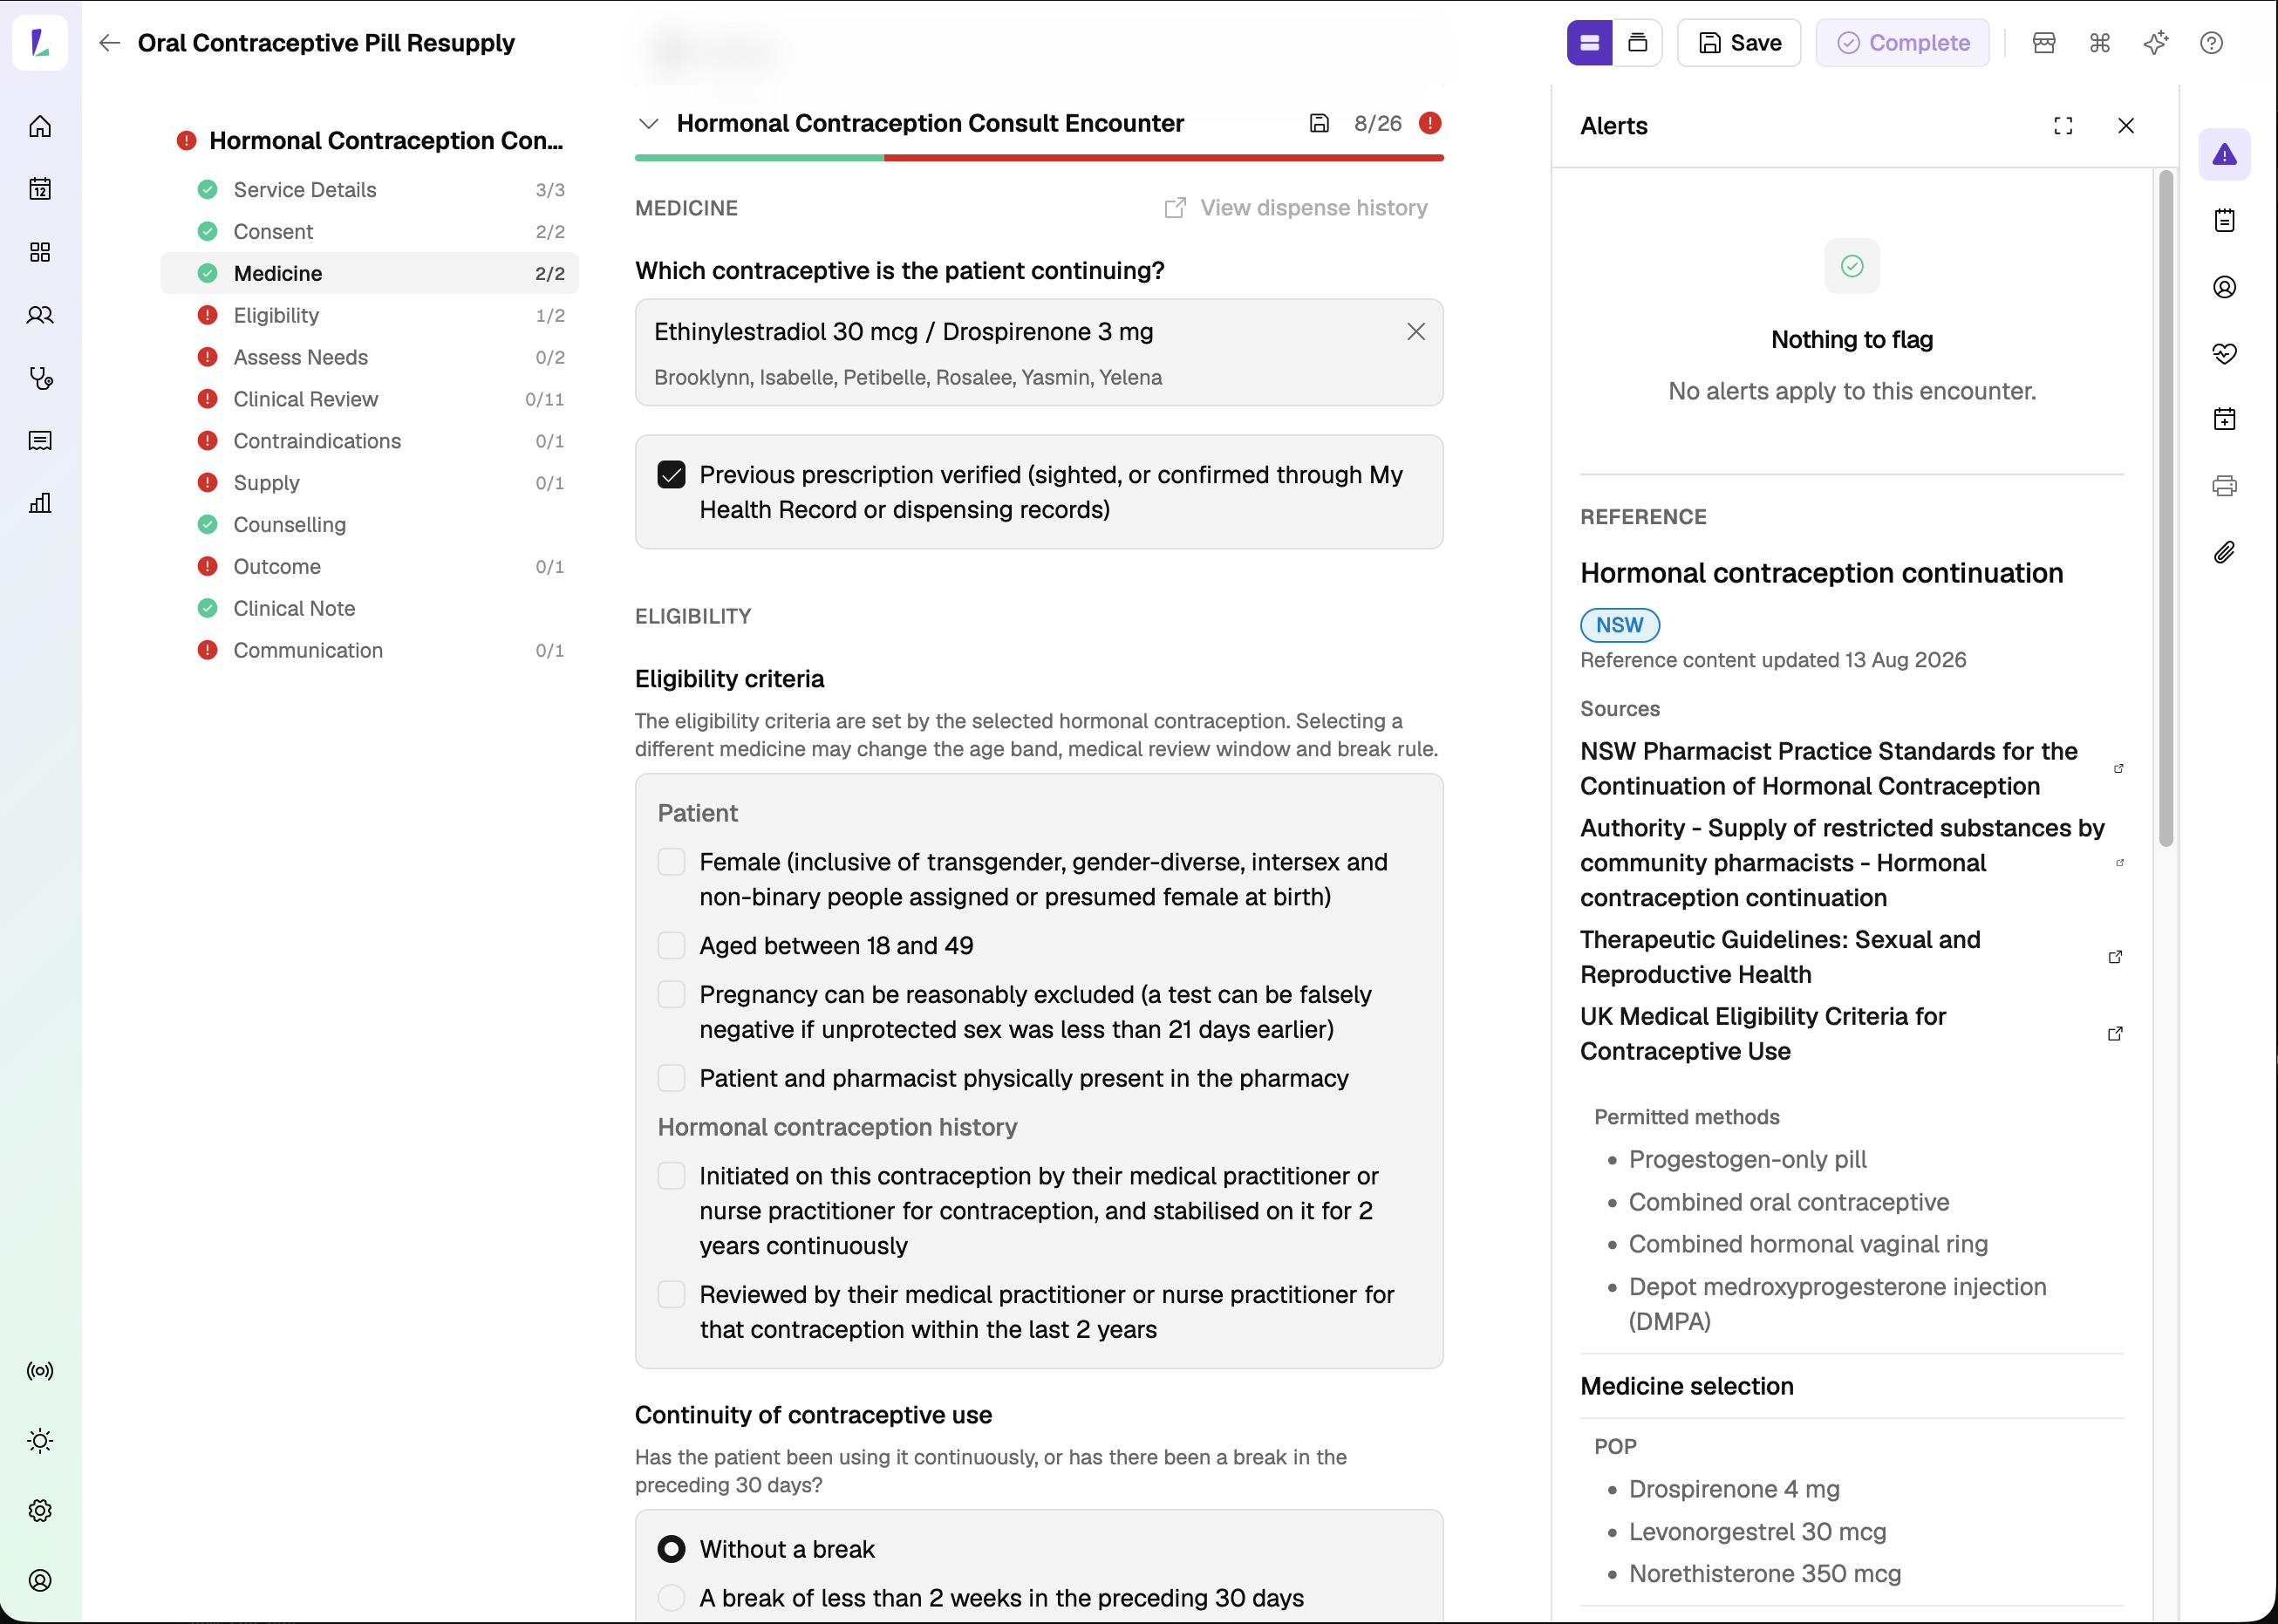Open the stethoscope icon in left sidebar
Screen dimensions: 2278x1624
pyautogui.click(x=40, y=378)
